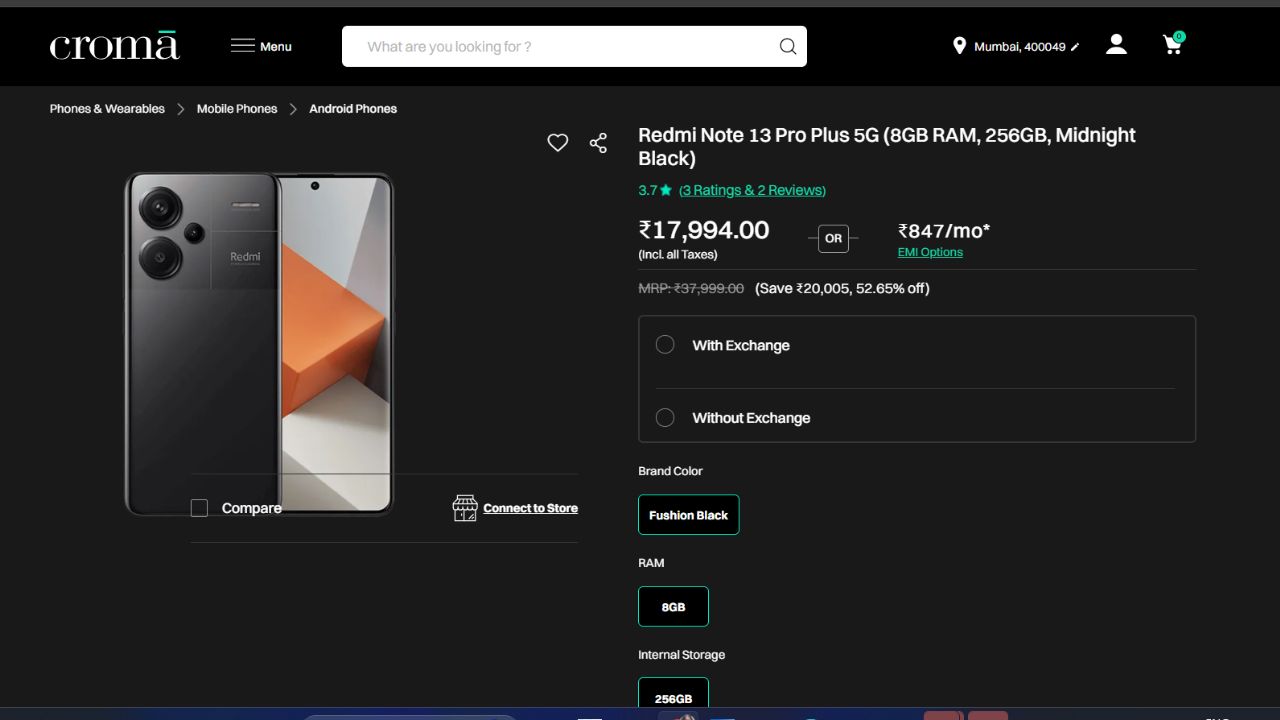Image resolution: width=1280 pixels, height=720 pixels.
Task: Click the Save ₹20,005, 52.65% off text
Action: (x=842, y=288)
